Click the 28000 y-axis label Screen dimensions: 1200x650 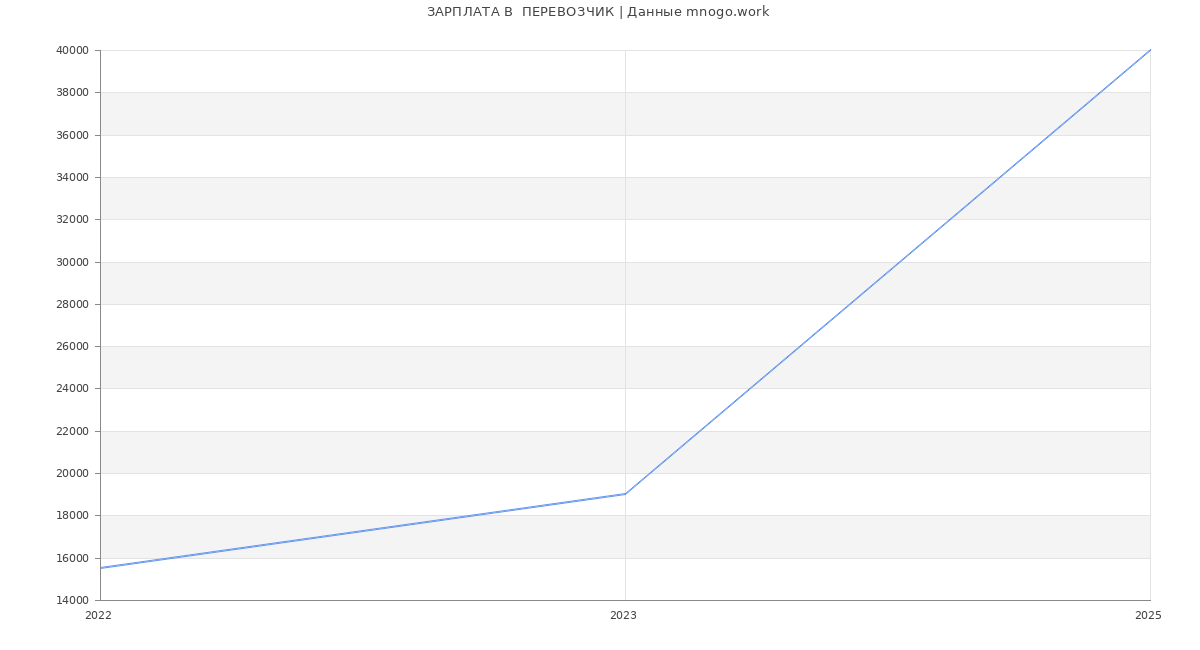pos(72,304)
